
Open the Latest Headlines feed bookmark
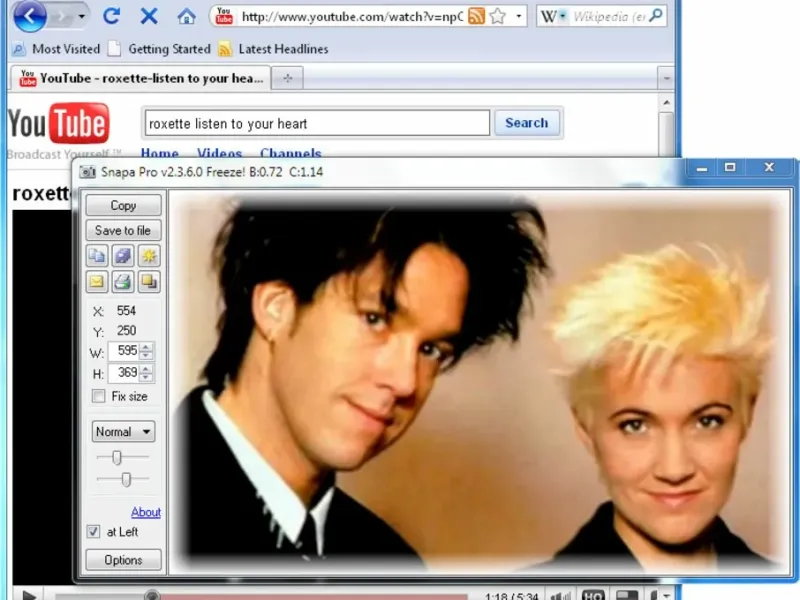[x=273, y=49]
